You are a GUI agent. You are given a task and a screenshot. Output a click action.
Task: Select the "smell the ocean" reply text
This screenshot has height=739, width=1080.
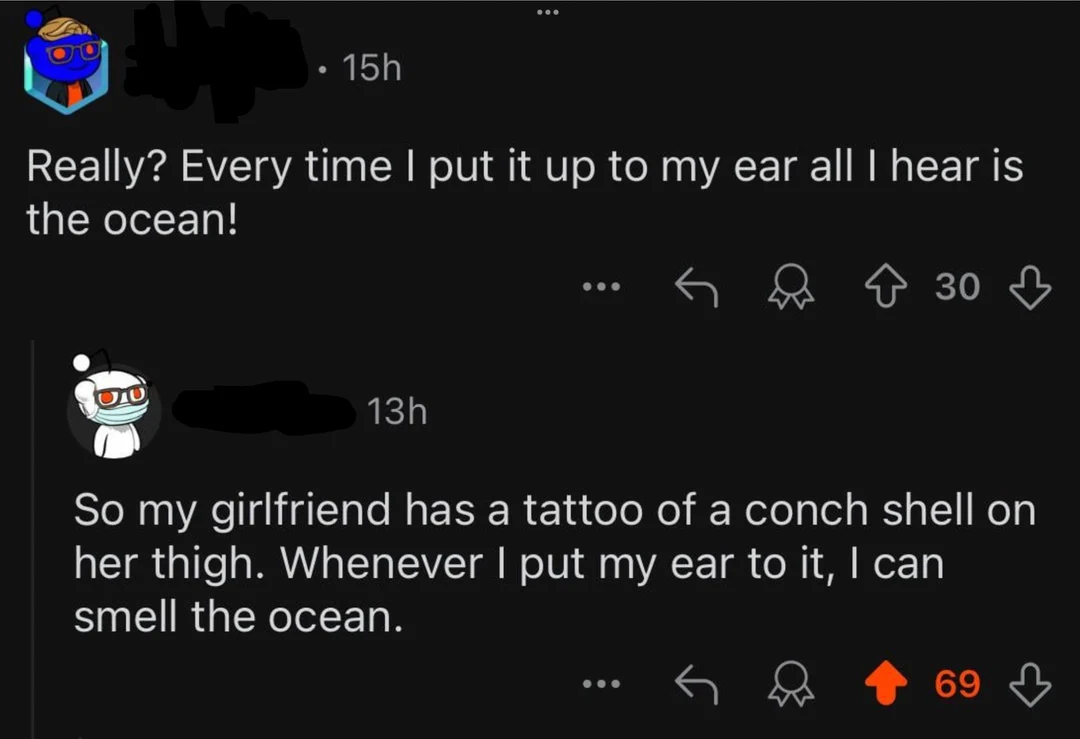(554, 563)
